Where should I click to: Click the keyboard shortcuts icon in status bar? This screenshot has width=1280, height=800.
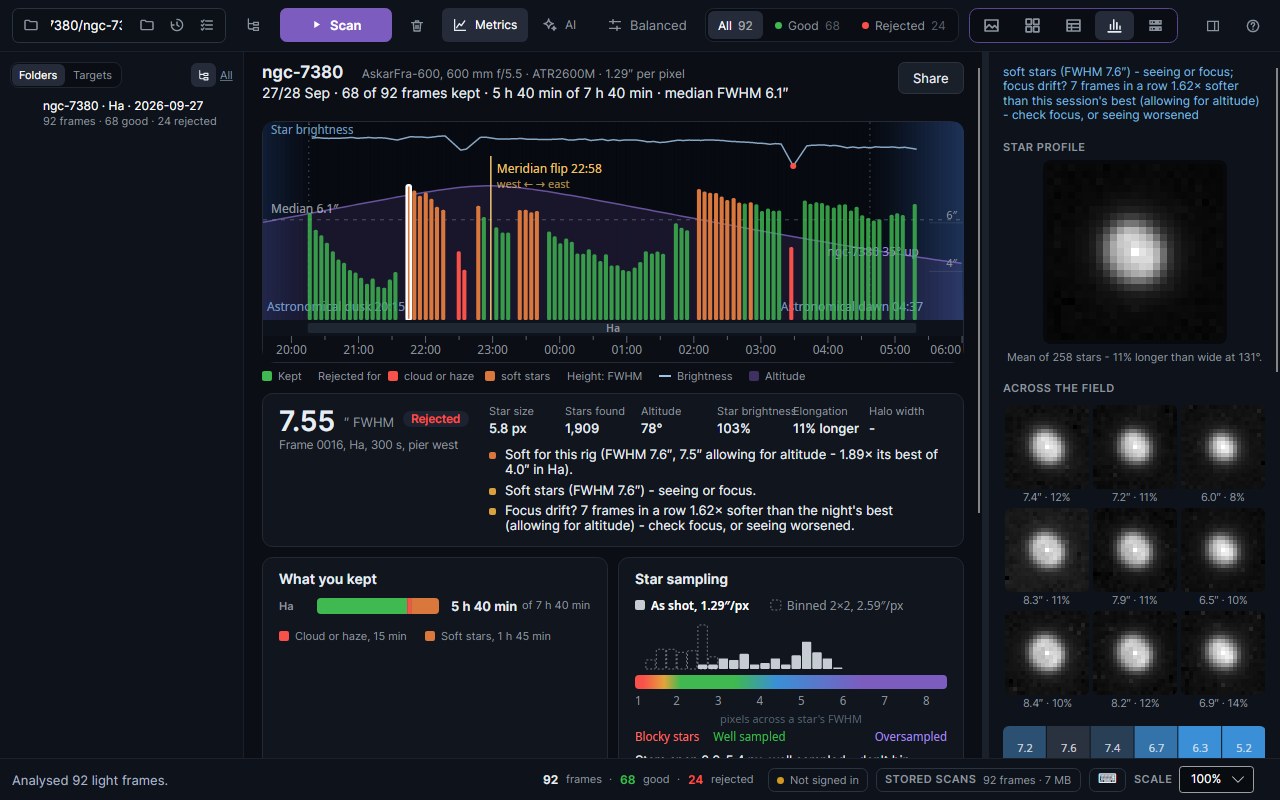(x=1107, y=779)
